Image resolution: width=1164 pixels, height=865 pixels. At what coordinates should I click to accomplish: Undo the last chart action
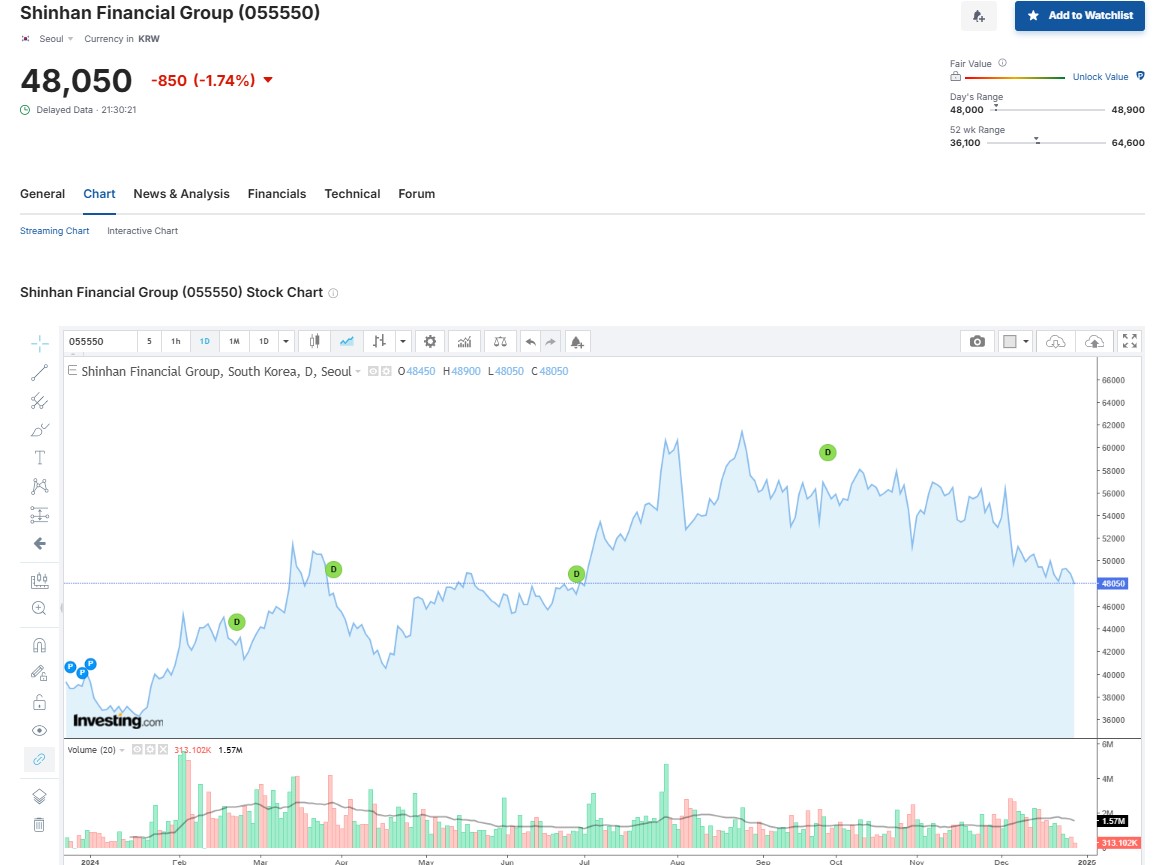tap(530, 342)
